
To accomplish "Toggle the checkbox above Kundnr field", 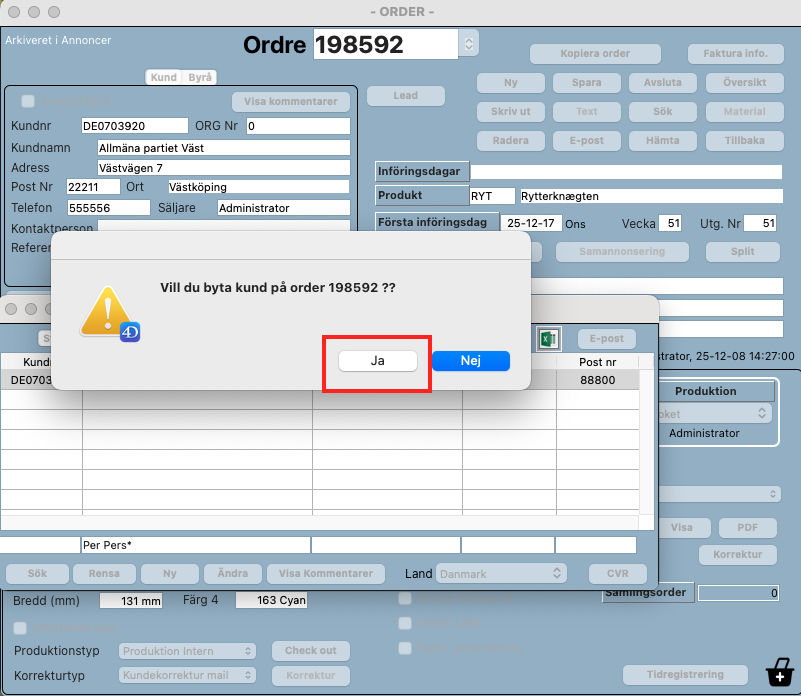I will coord(28,101).
